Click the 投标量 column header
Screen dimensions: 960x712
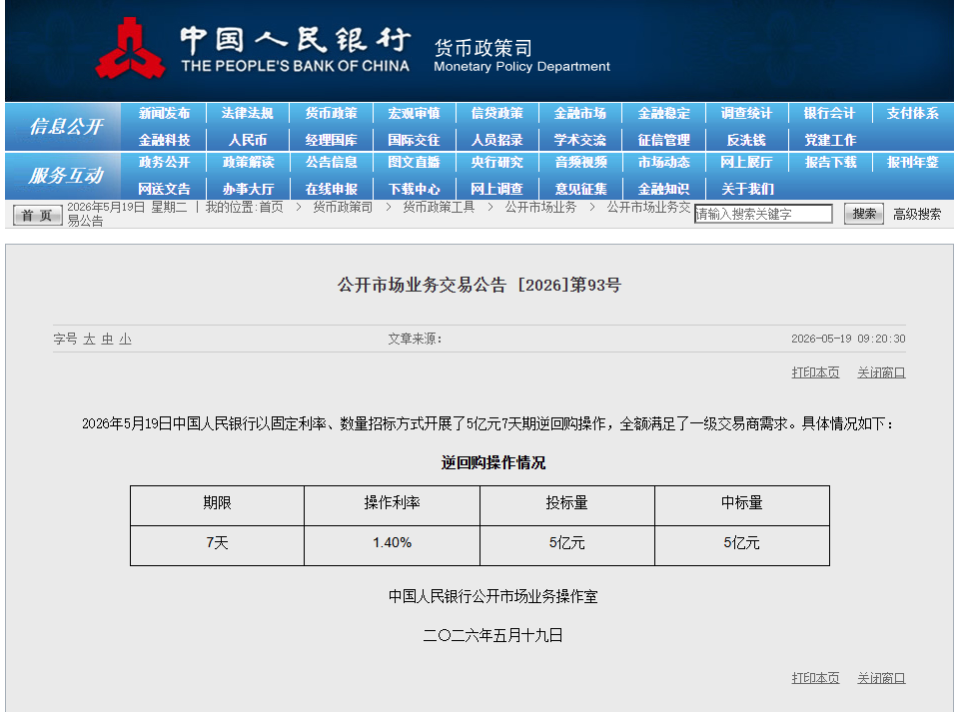point(567,505)
